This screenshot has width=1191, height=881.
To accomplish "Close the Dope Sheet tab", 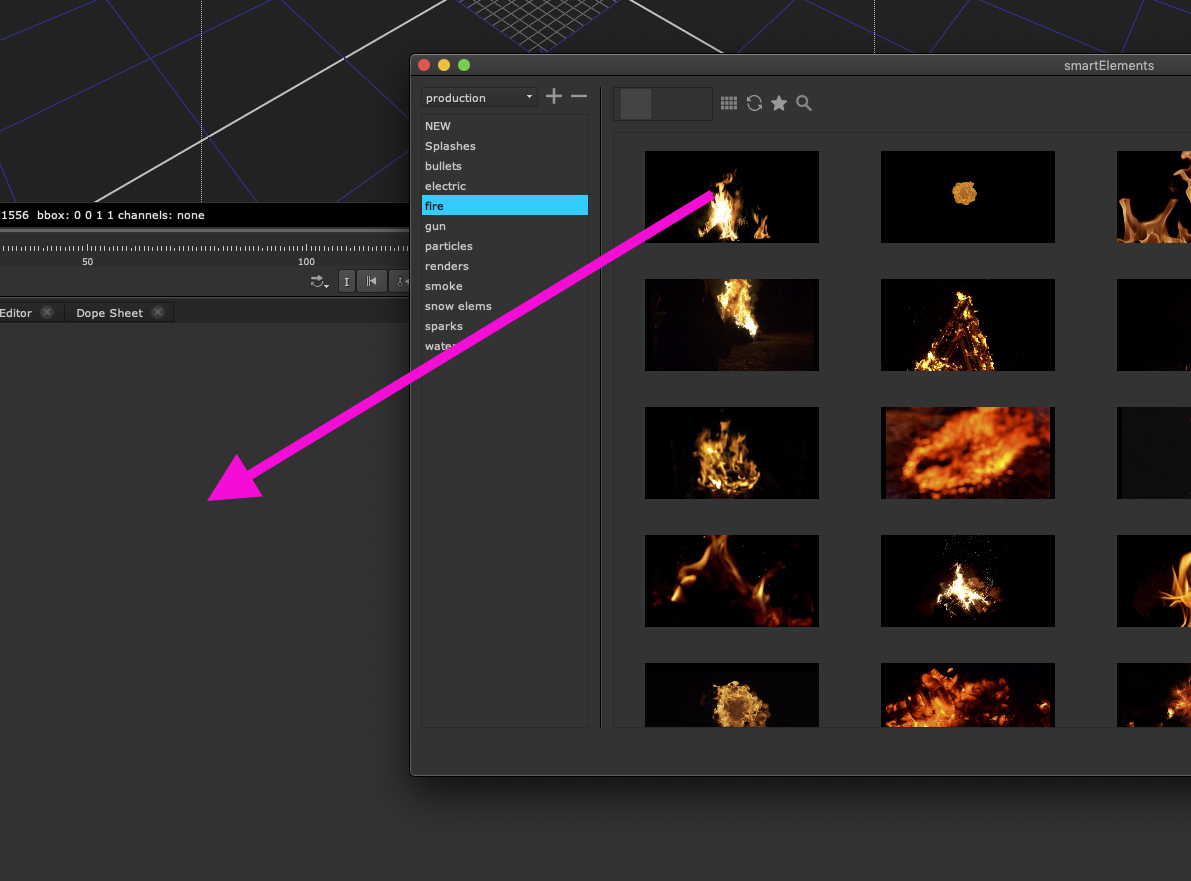I will point(158,313).
